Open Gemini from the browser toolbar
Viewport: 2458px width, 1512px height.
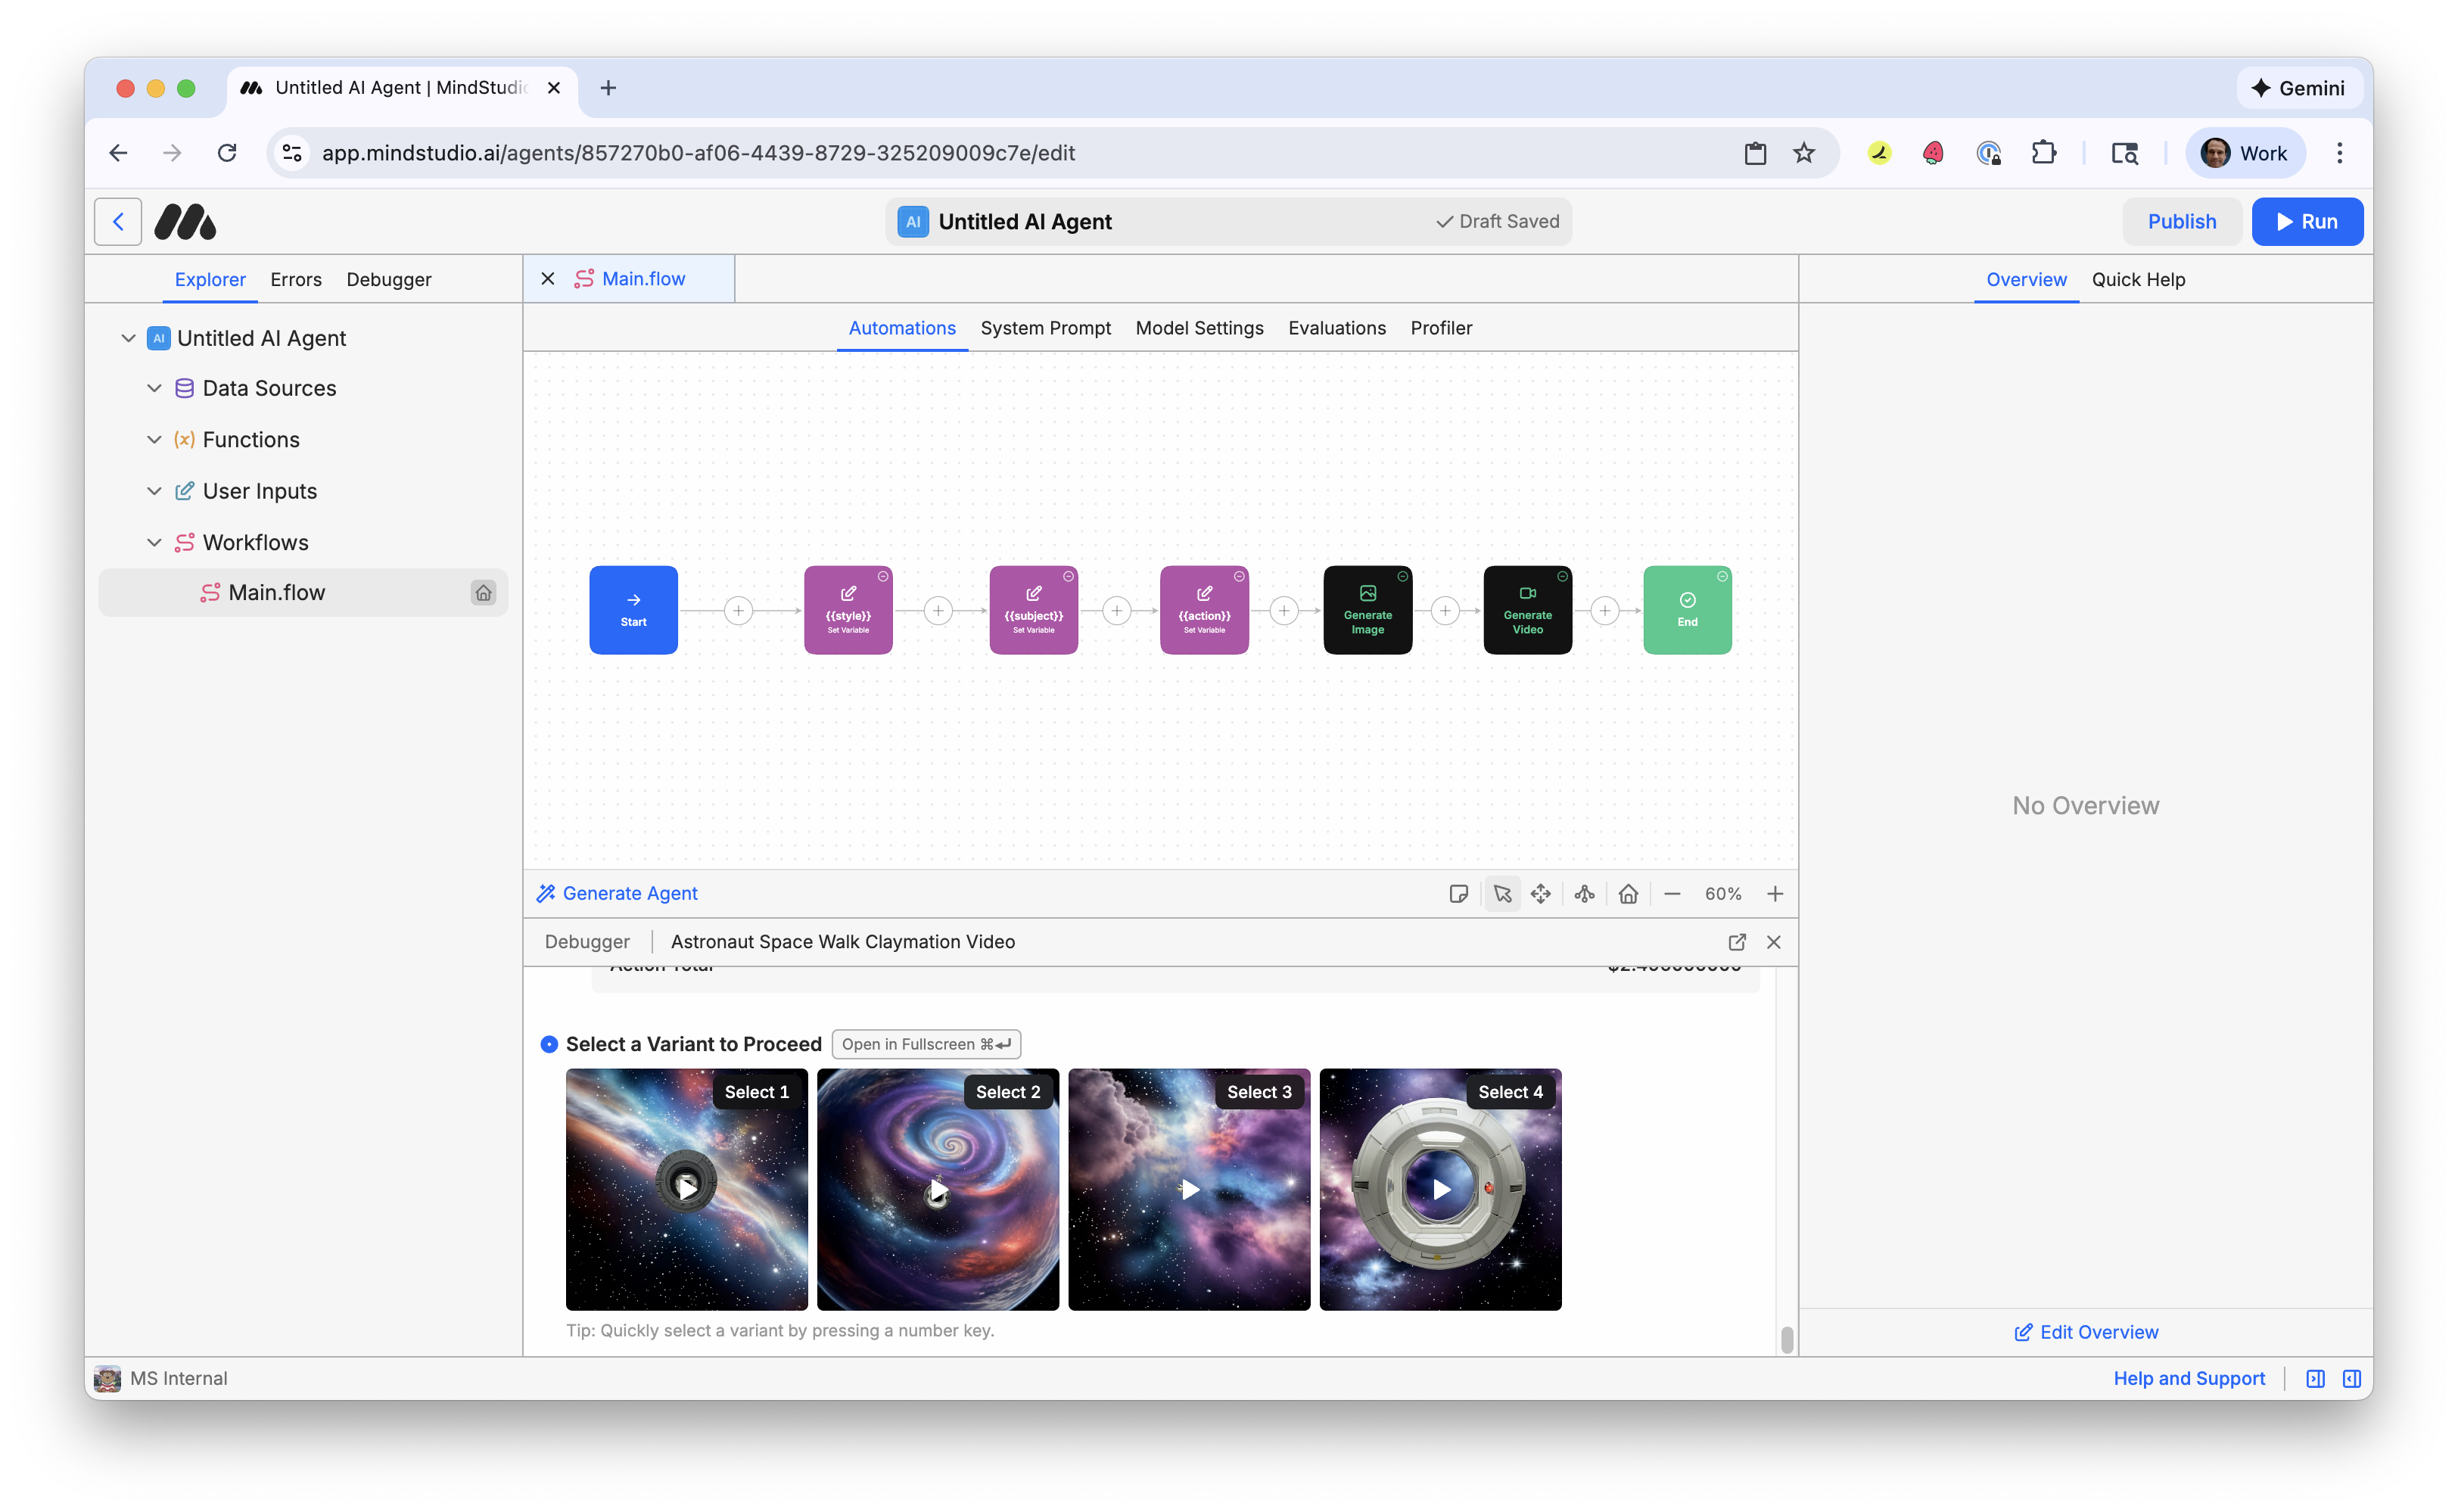point(2298,88)
